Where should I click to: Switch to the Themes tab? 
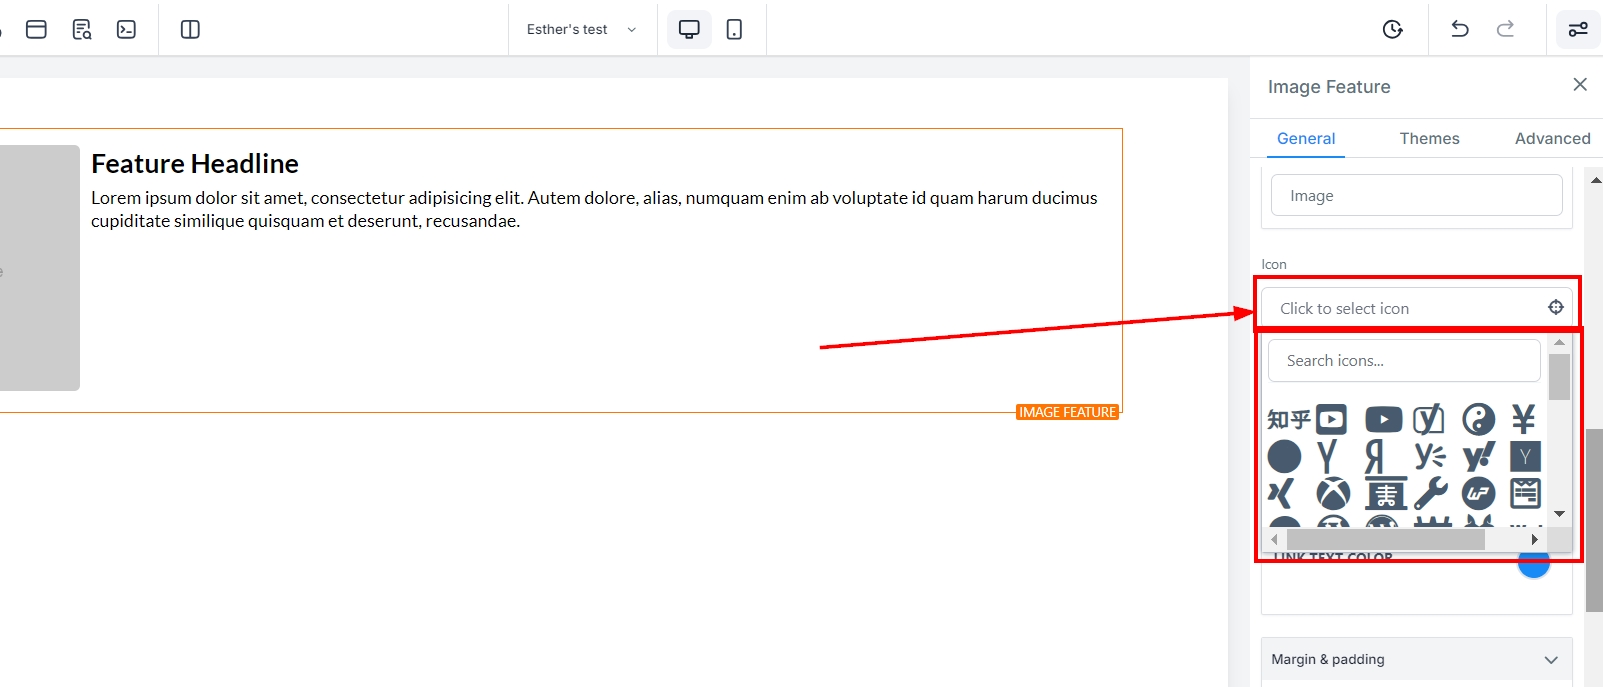click(x=1429, y=138)
